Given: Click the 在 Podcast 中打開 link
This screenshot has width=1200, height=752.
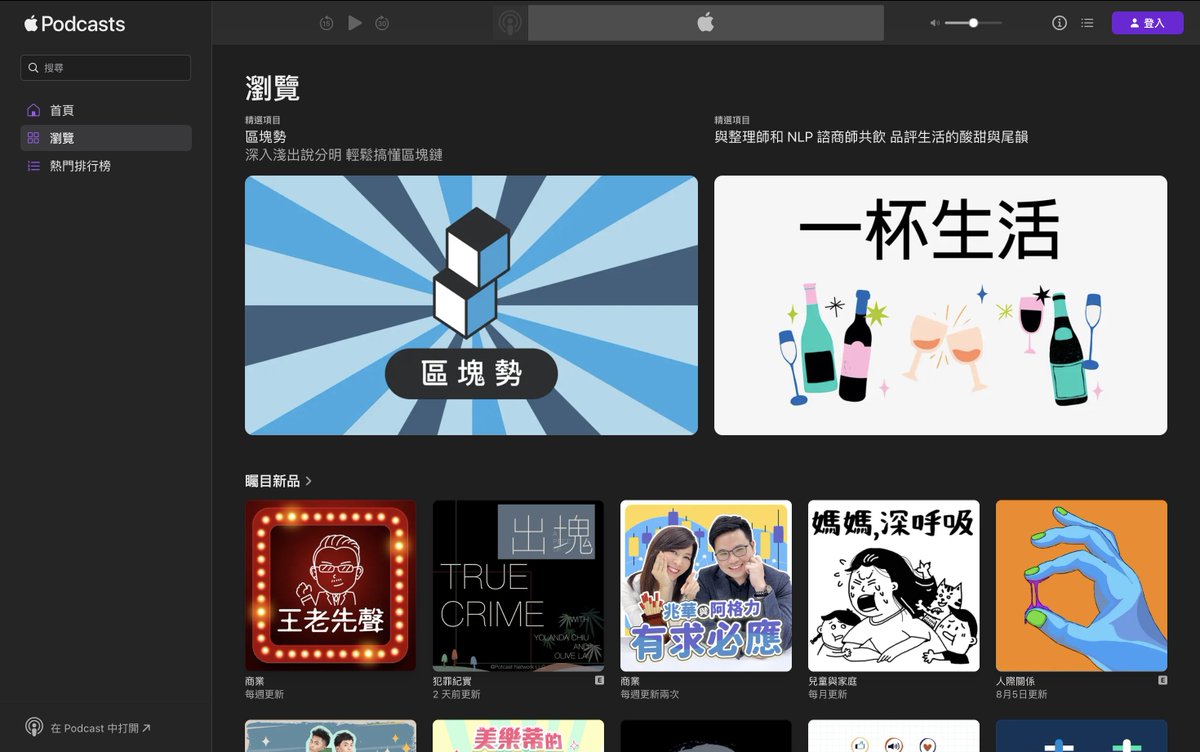Looking at the screenshot, I should (x=87, y=728).
